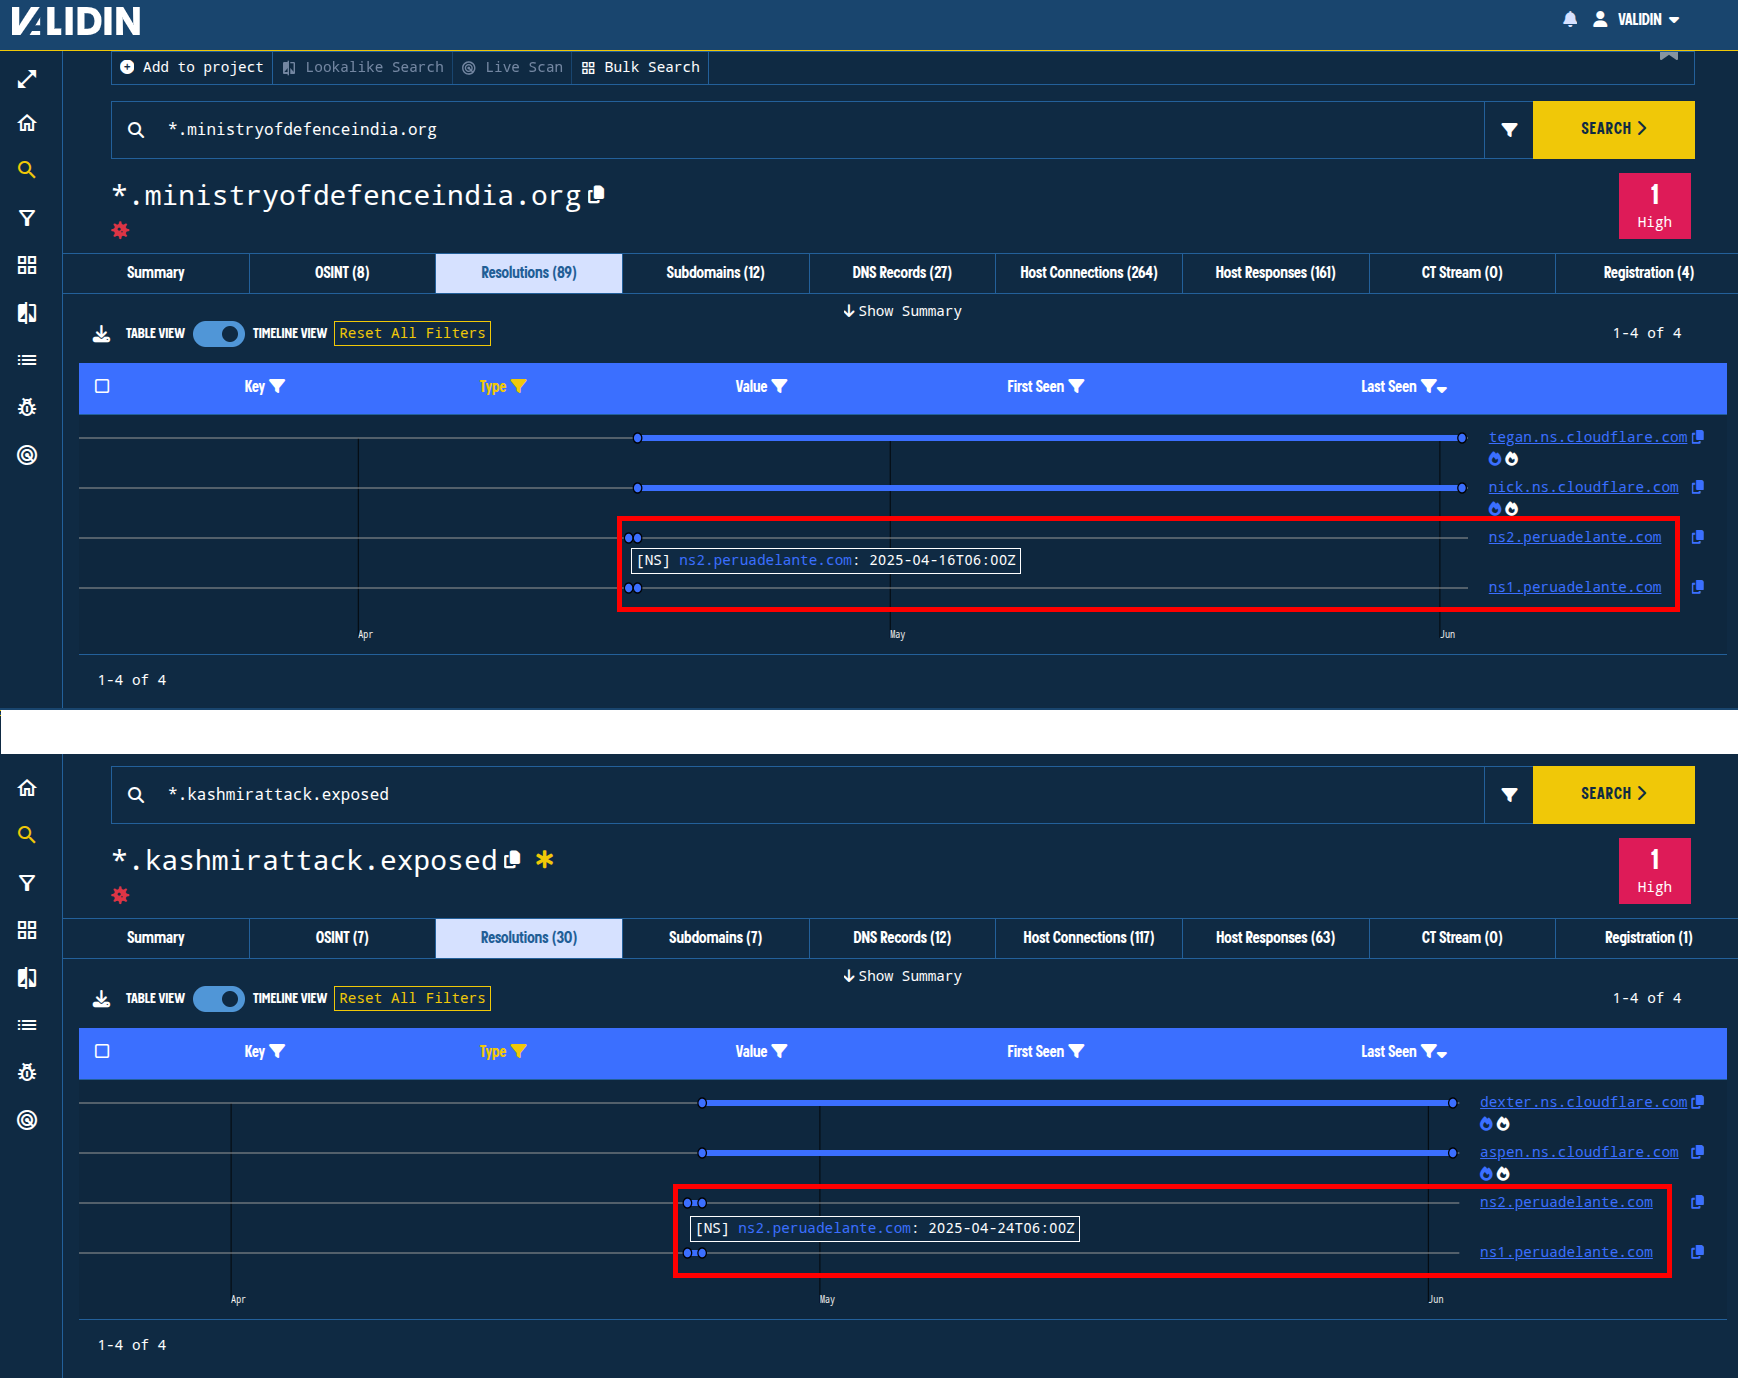Screen dimensions: 1738x1378
Task: Download kashmirattack resolutions table
Action: (x=101, y=999)
